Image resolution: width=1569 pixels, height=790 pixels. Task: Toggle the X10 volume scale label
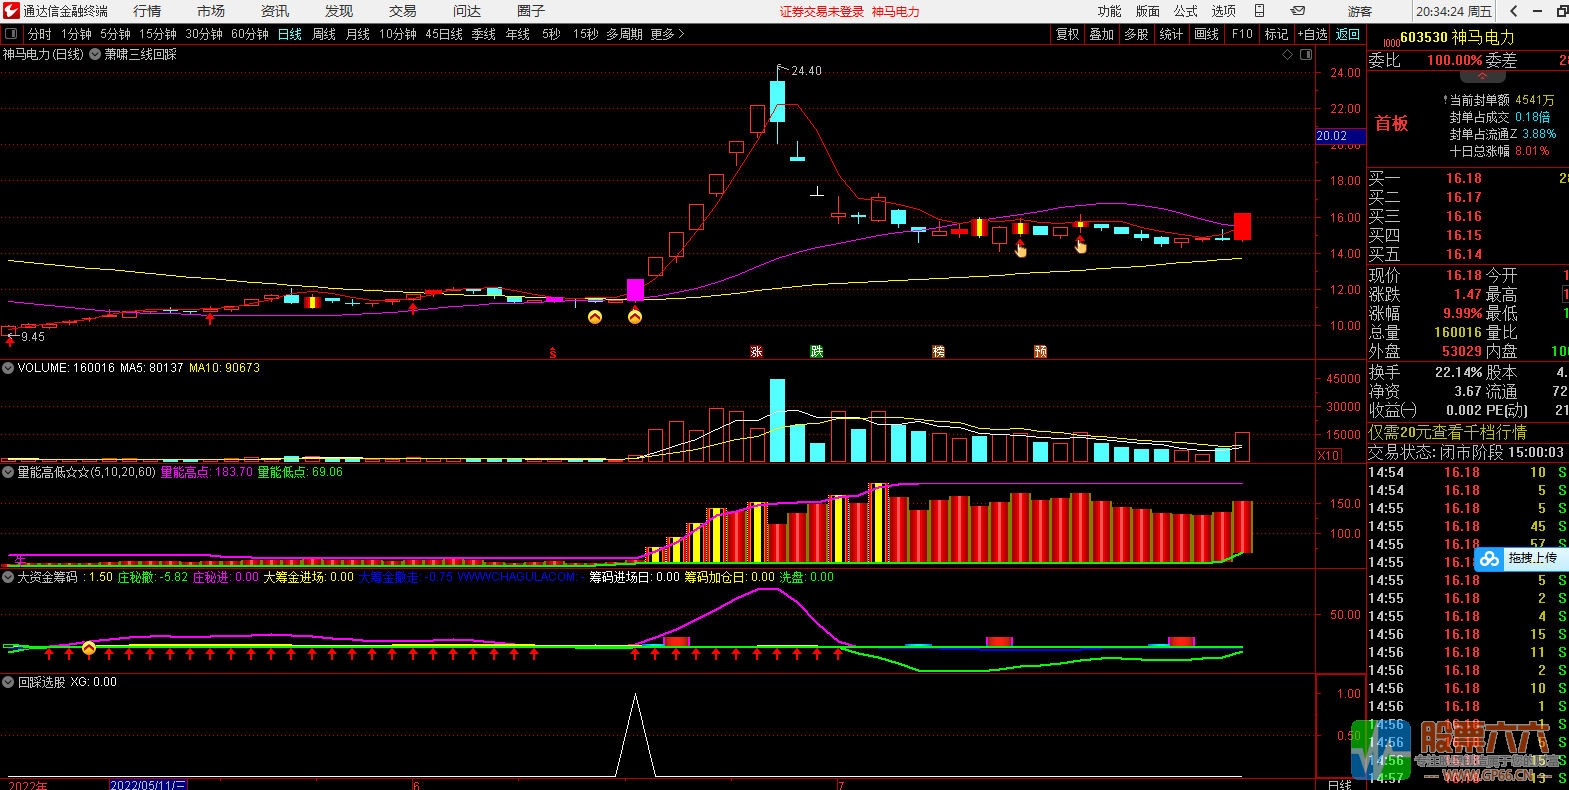tap(1328, 456)
